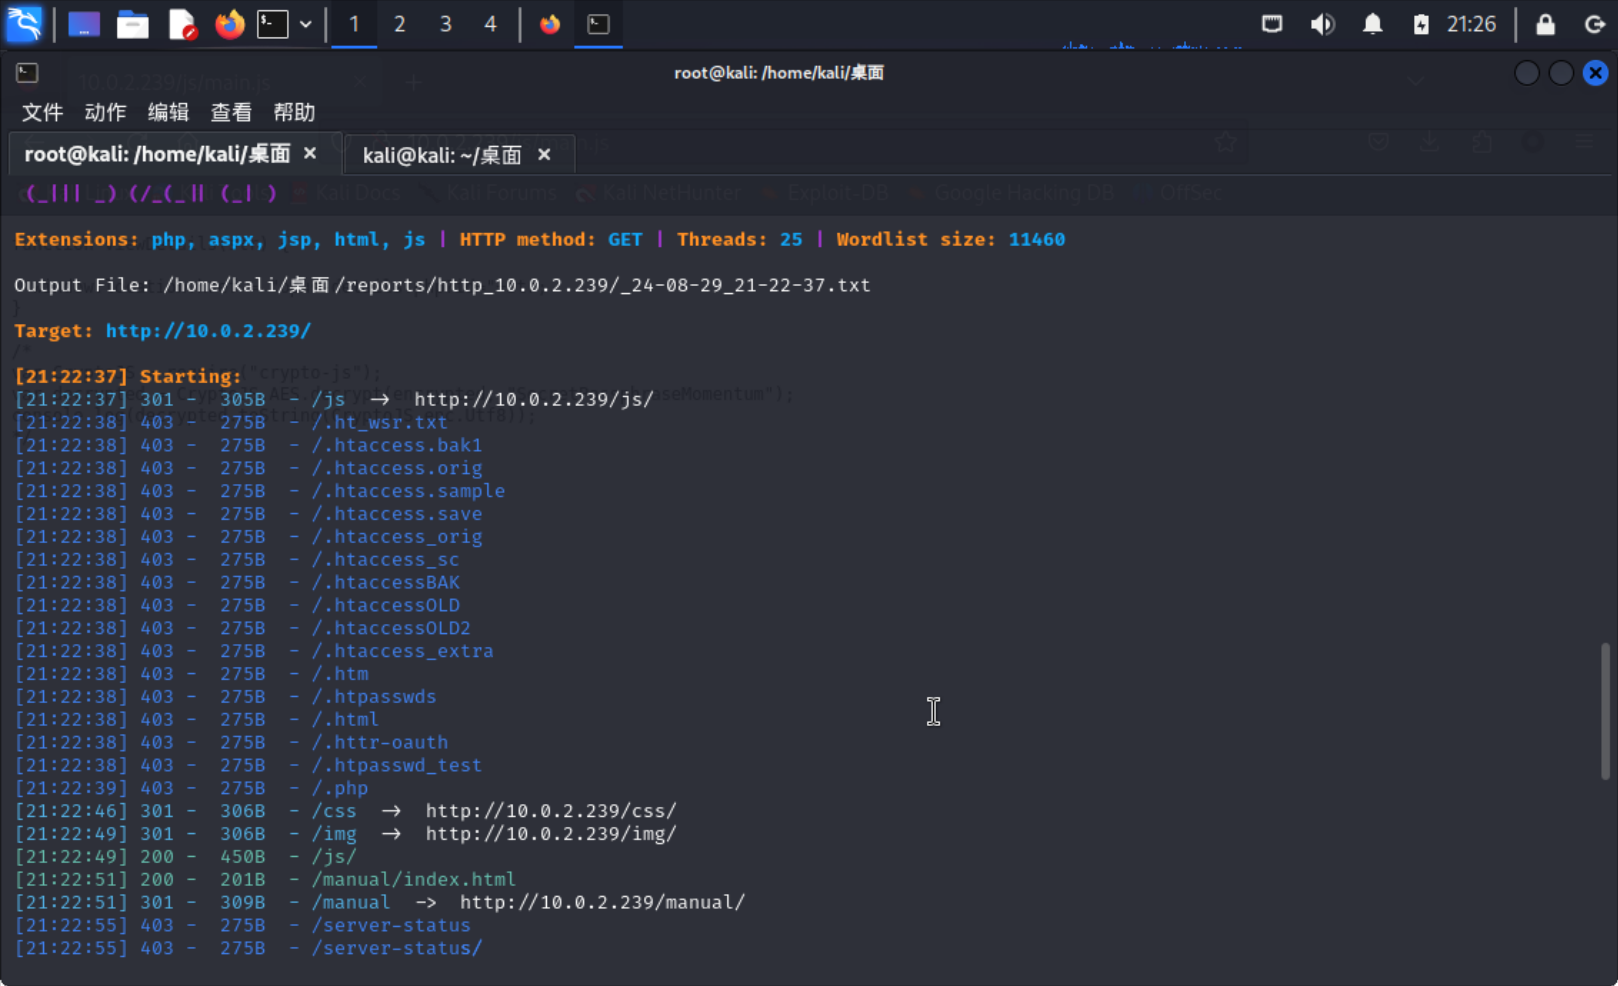Click the /.htaccess.bak1 result entry

(x=397, y=445)
